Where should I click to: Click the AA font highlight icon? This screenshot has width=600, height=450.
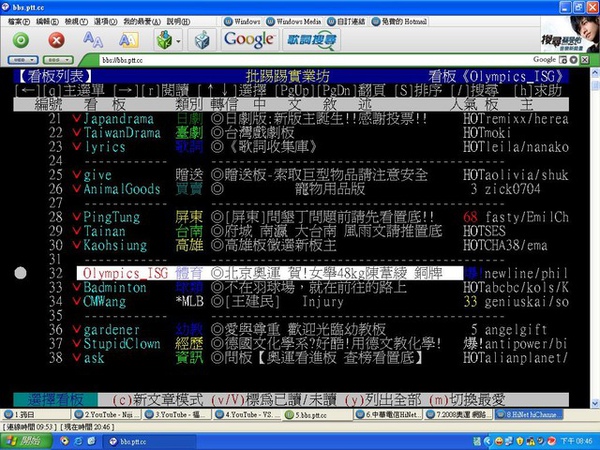click(129, 40)
